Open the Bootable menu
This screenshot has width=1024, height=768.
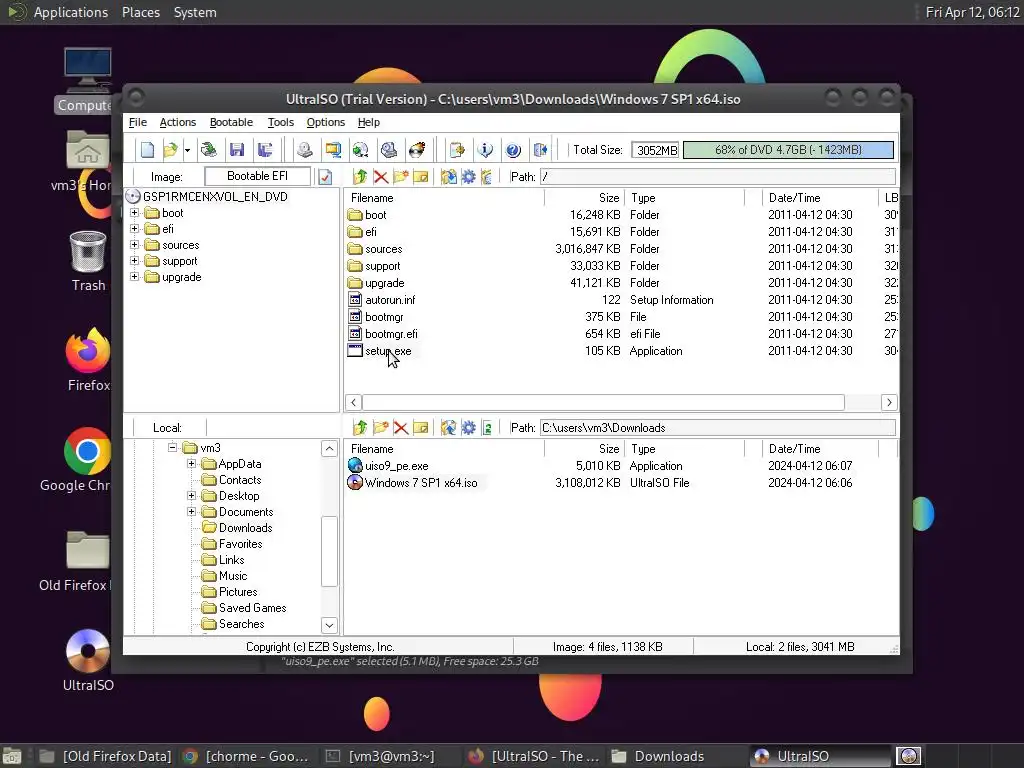(x=231, y=122)
